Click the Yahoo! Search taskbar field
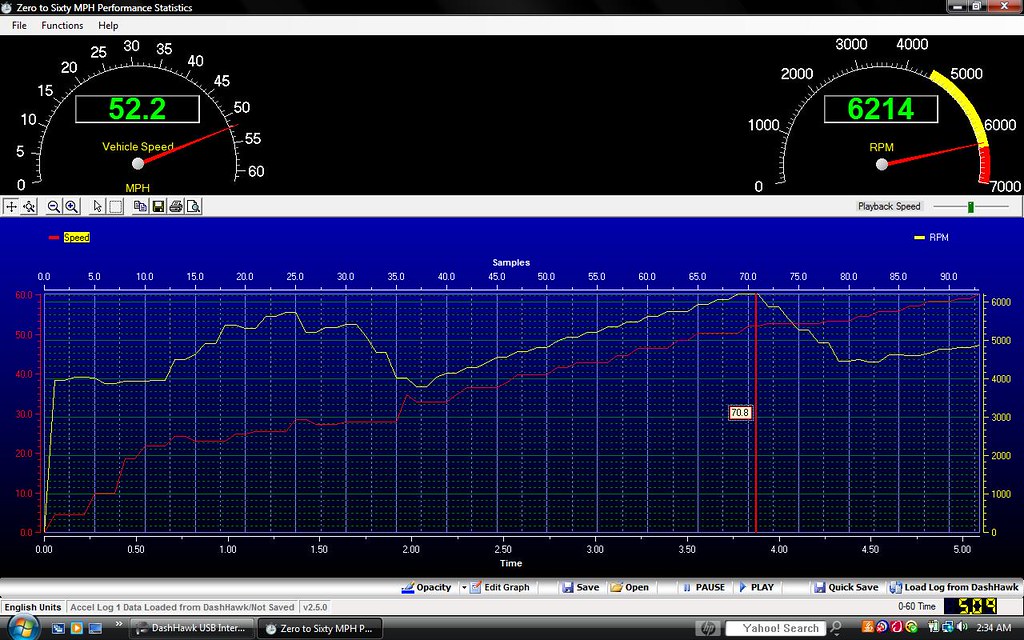This screenshot has height=640, width=1024. pos(775,628)
